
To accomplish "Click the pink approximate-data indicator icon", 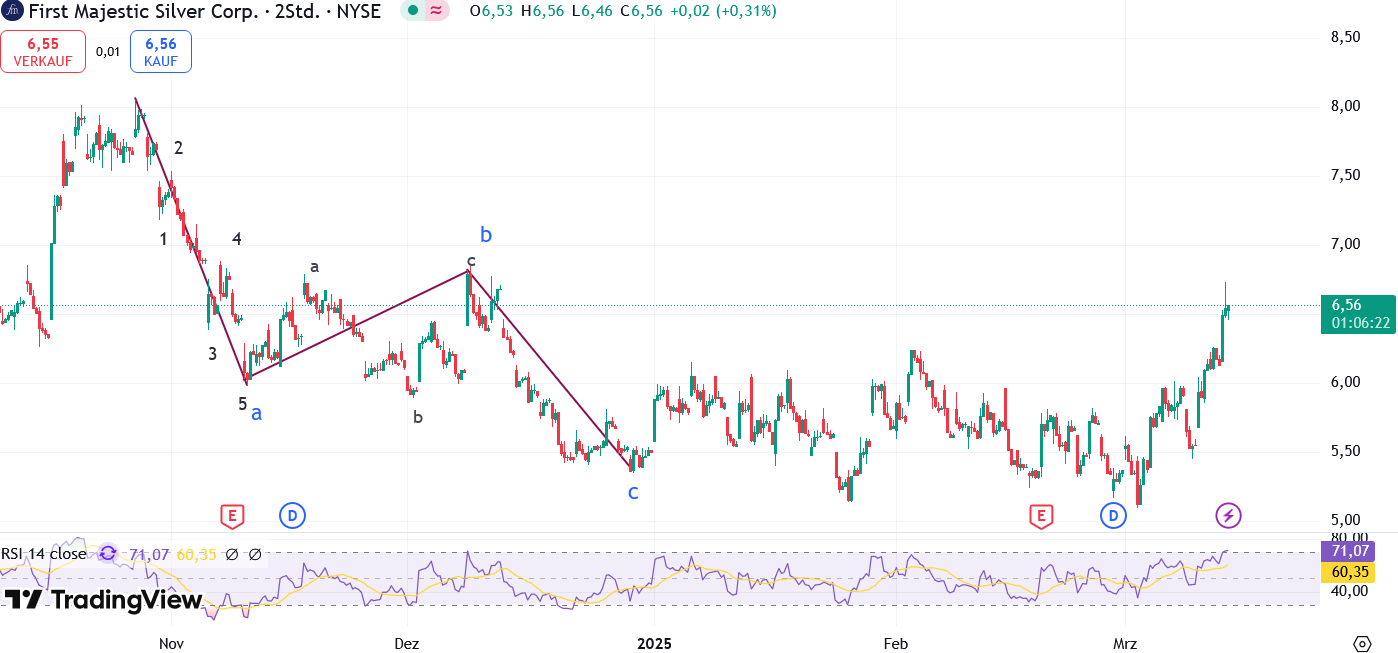I will (437, 11).
